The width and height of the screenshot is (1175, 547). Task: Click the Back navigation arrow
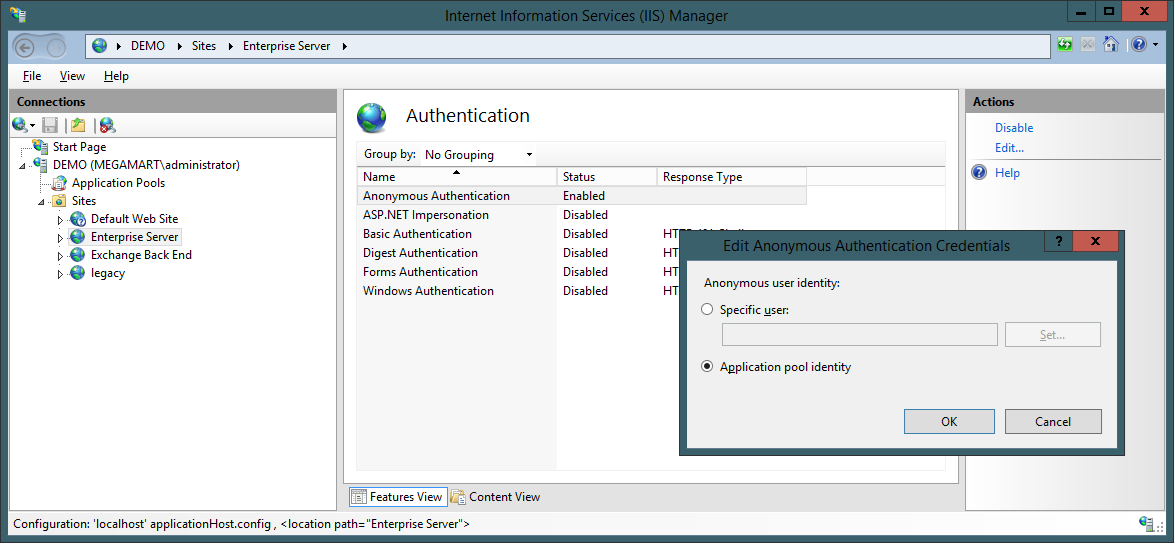coord(25,48)
